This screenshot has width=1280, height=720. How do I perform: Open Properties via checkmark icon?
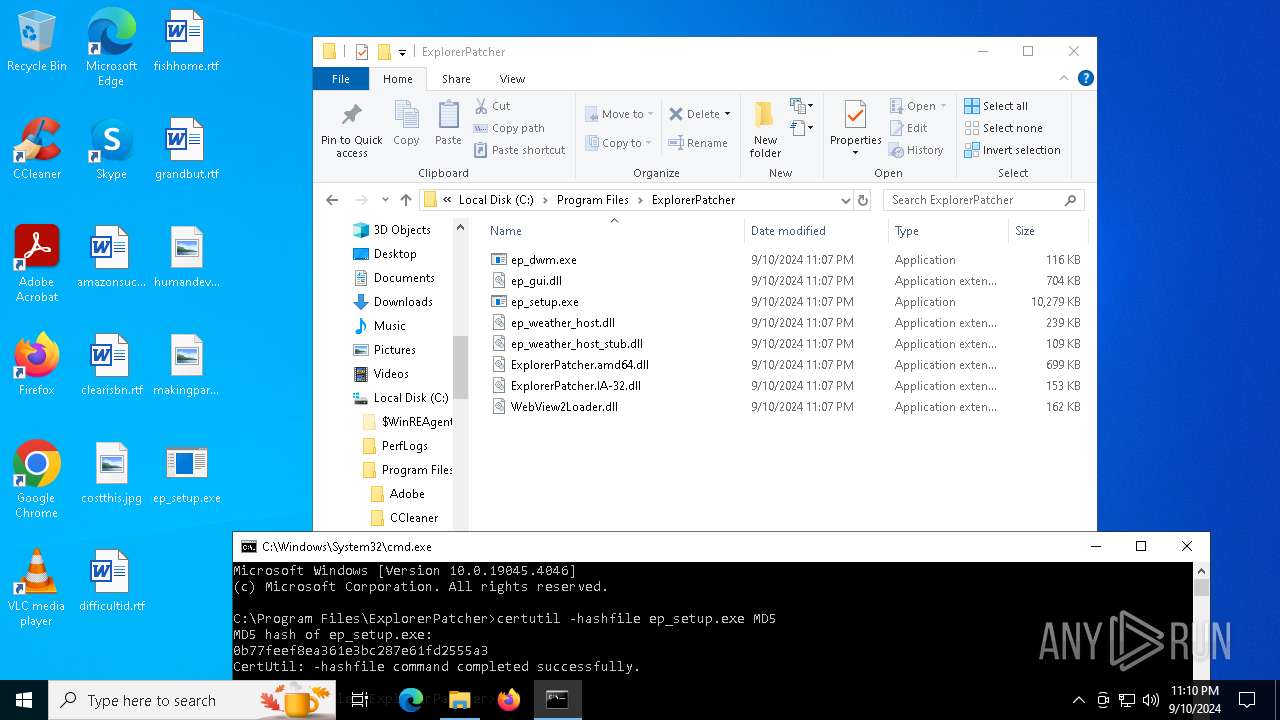(x=855, y=115)
